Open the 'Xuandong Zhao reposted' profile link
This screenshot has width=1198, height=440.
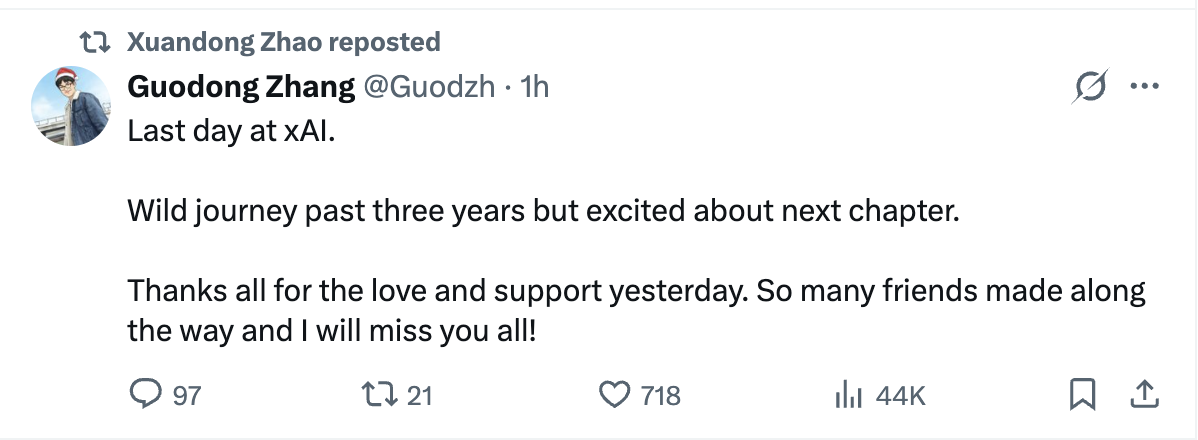[x=284, y=42]
